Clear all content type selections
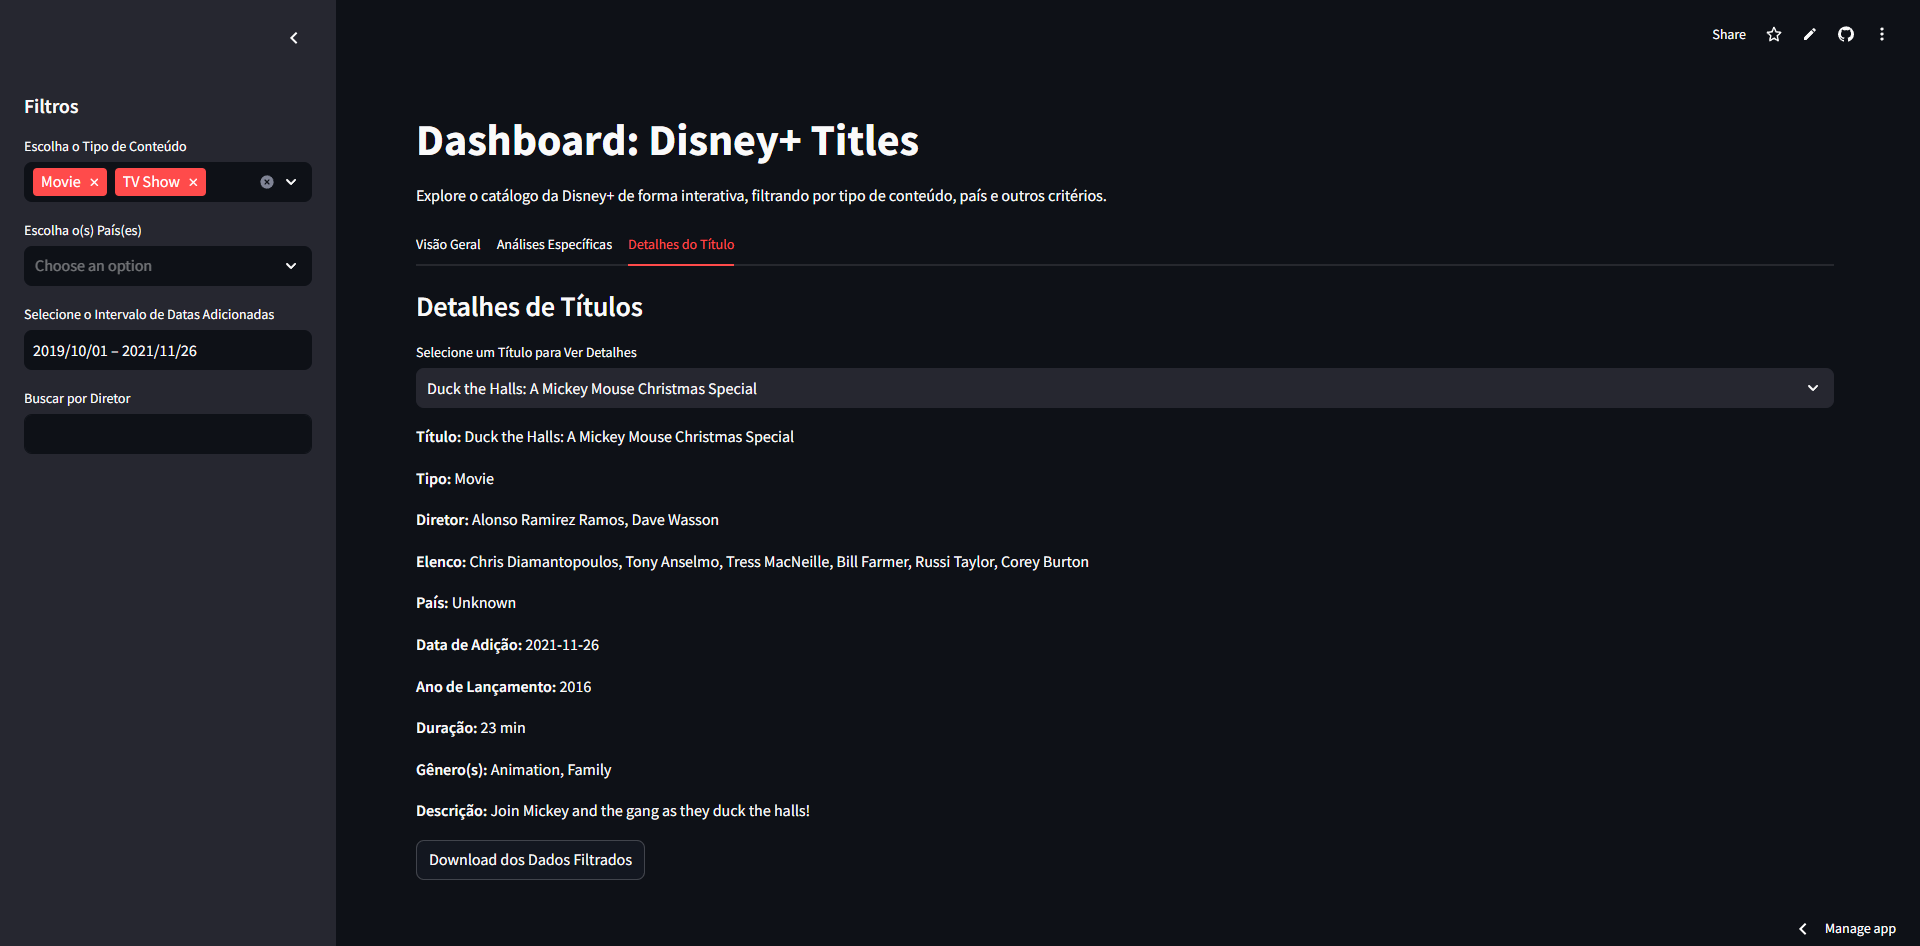This screenshot has width=1920, height=946. [x=267, y=182]
